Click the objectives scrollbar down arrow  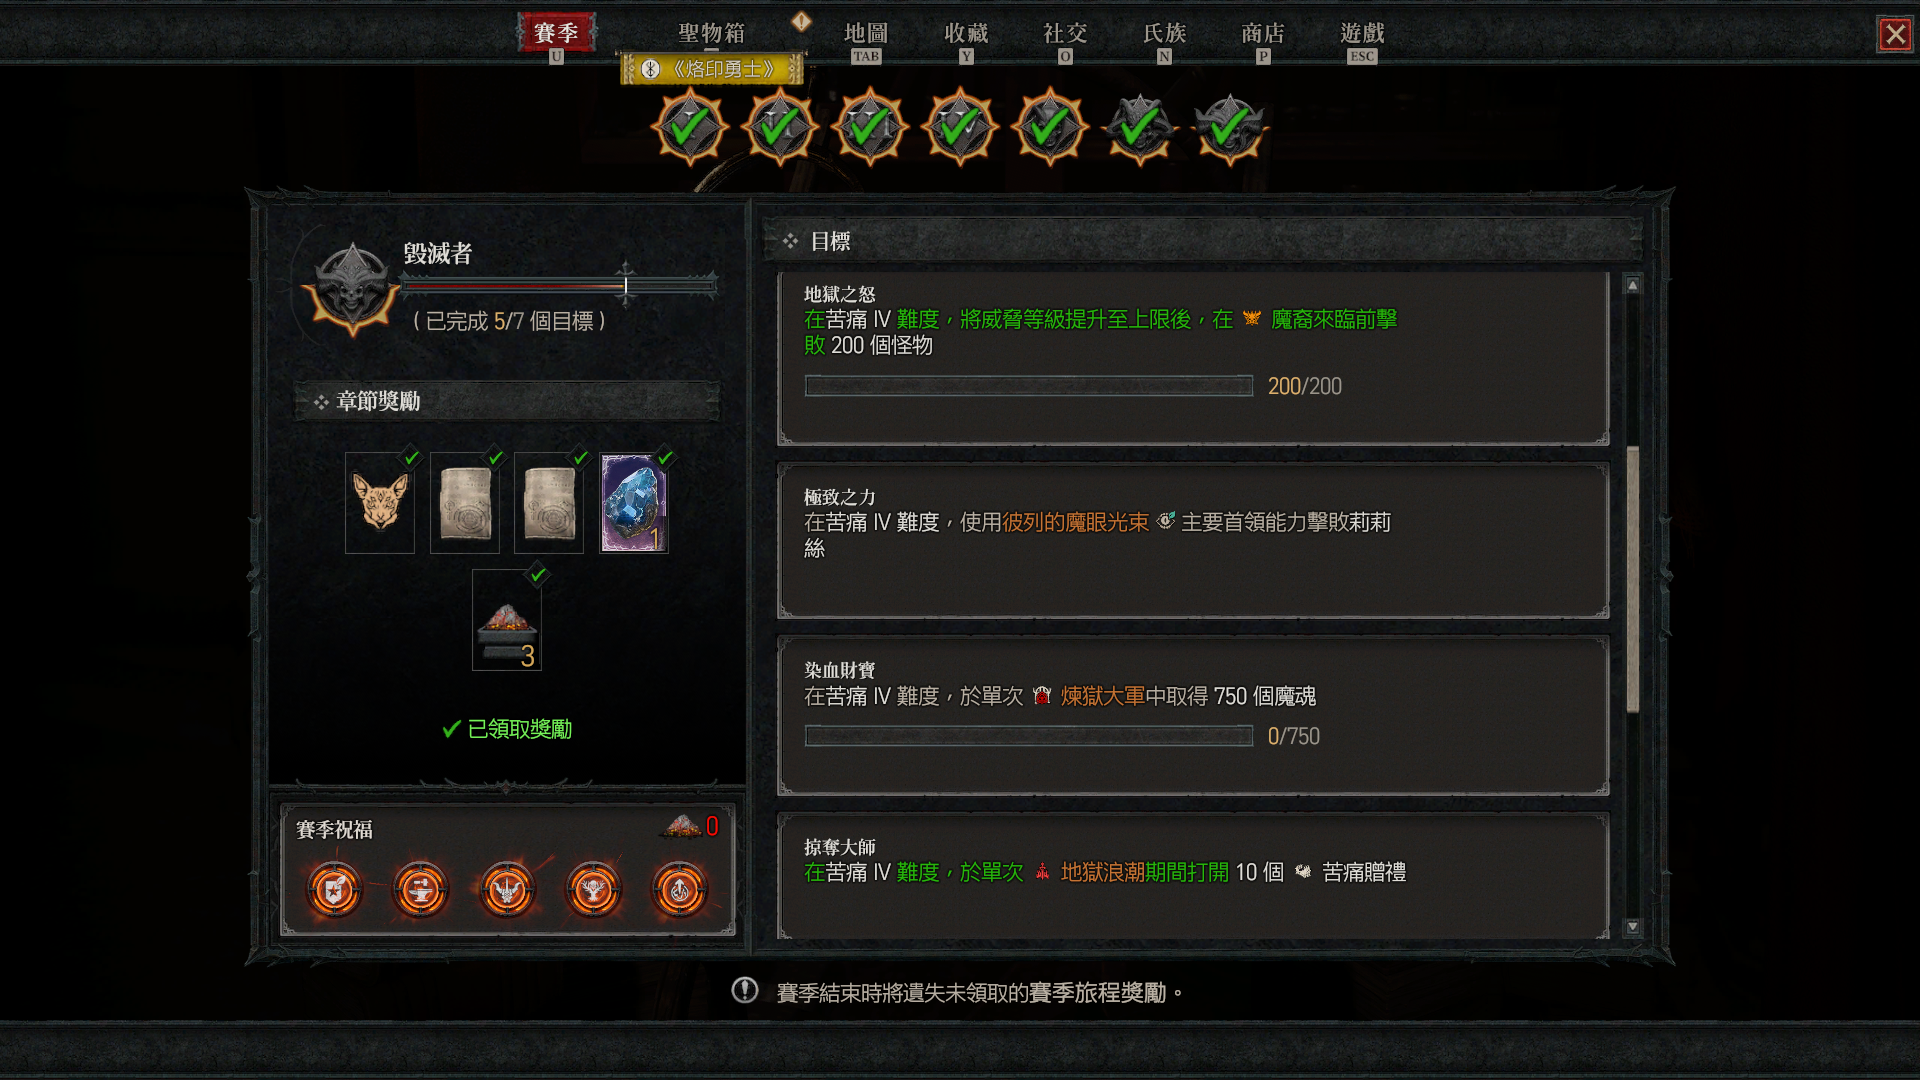coord(1633,927)
